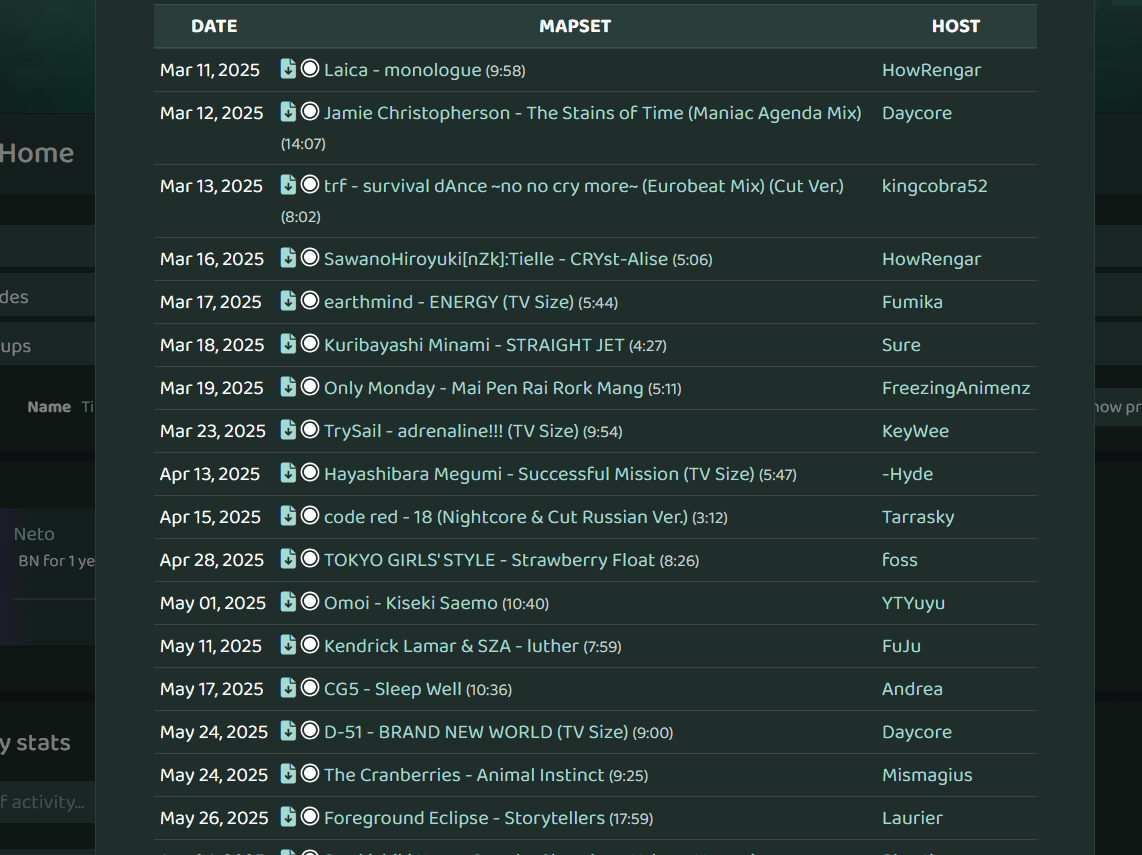1142x855 pixels.
Task: Open Foreground Eclipse - Storytellers link
Action: pyautogui.click(x=465, y=818)
